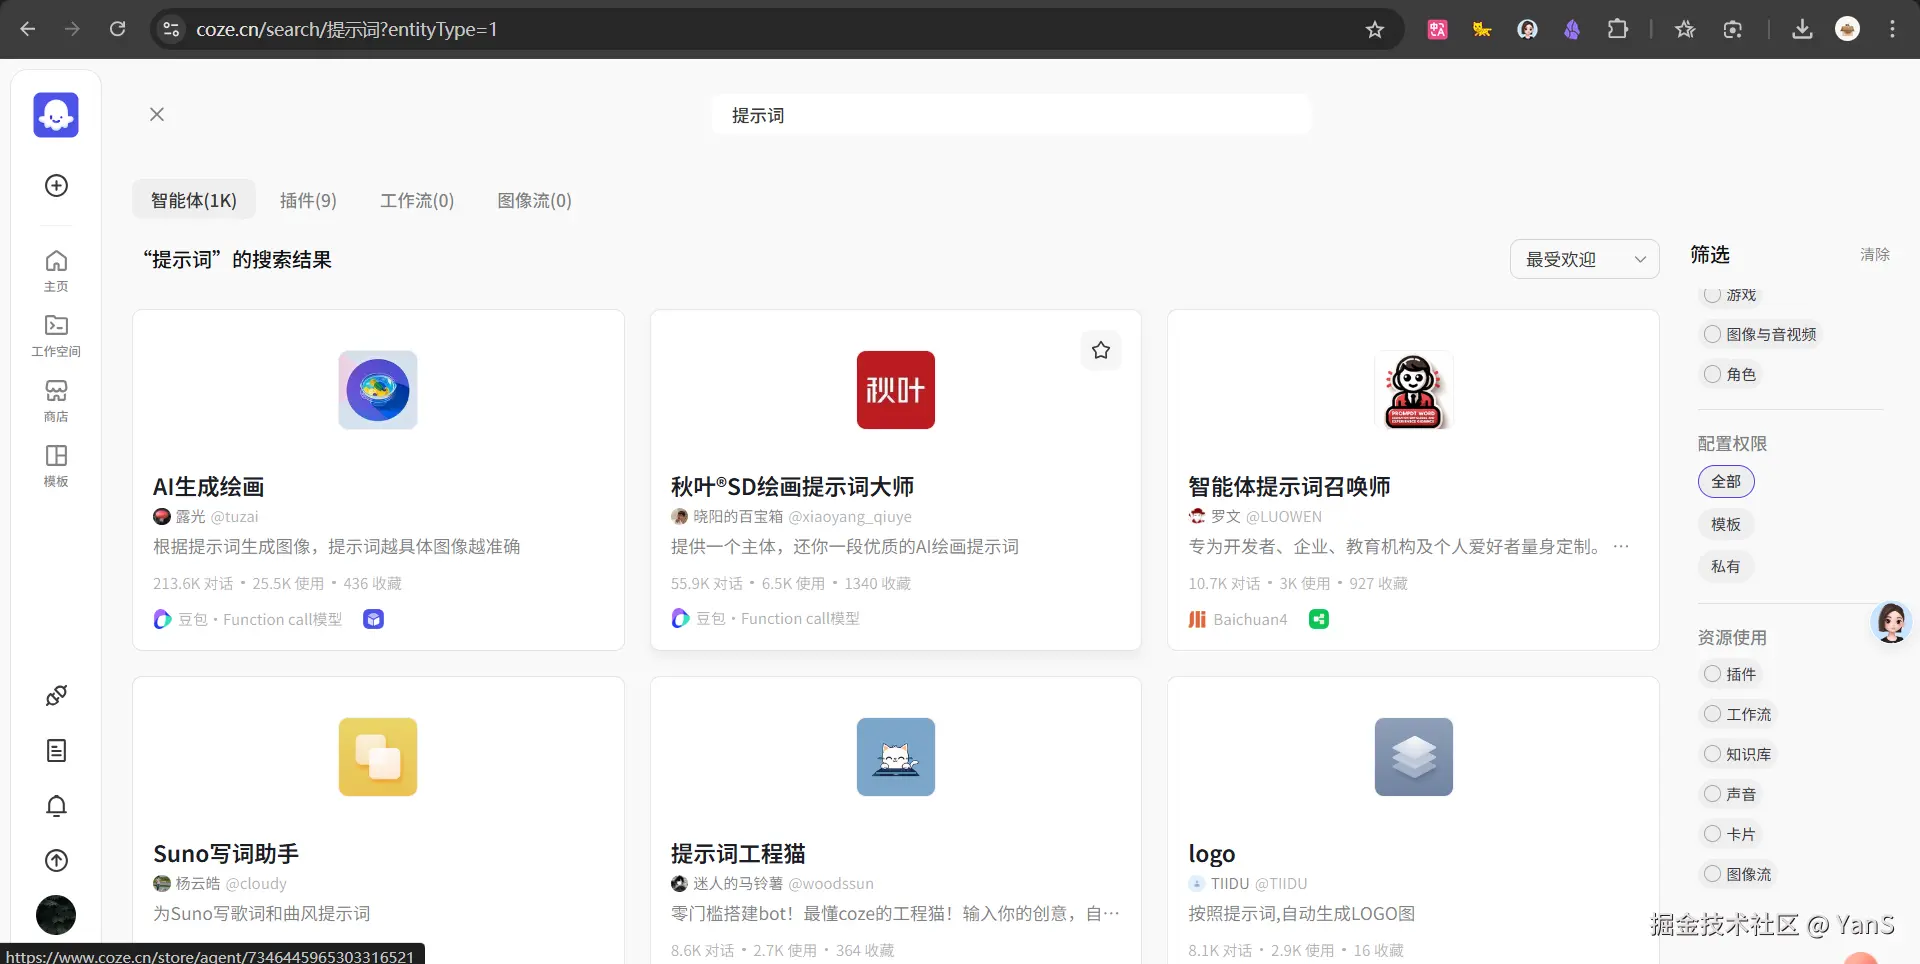Close the search page with X
Screen dimensions: 1920x964
pos(157,114)
